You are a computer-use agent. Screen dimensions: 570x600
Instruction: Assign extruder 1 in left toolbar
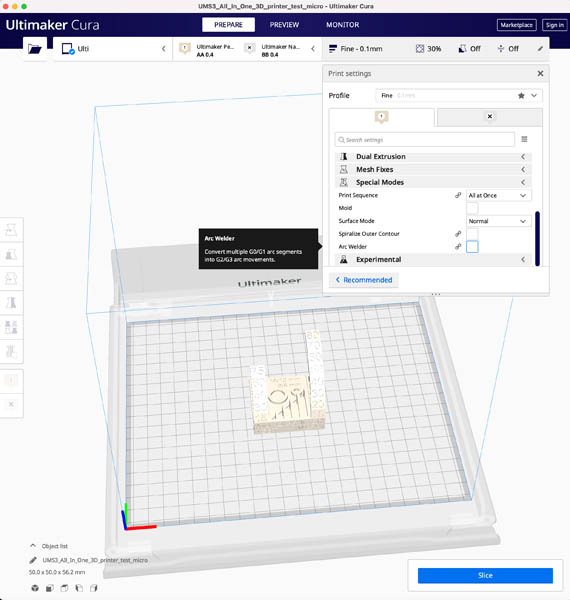(11, 380)
